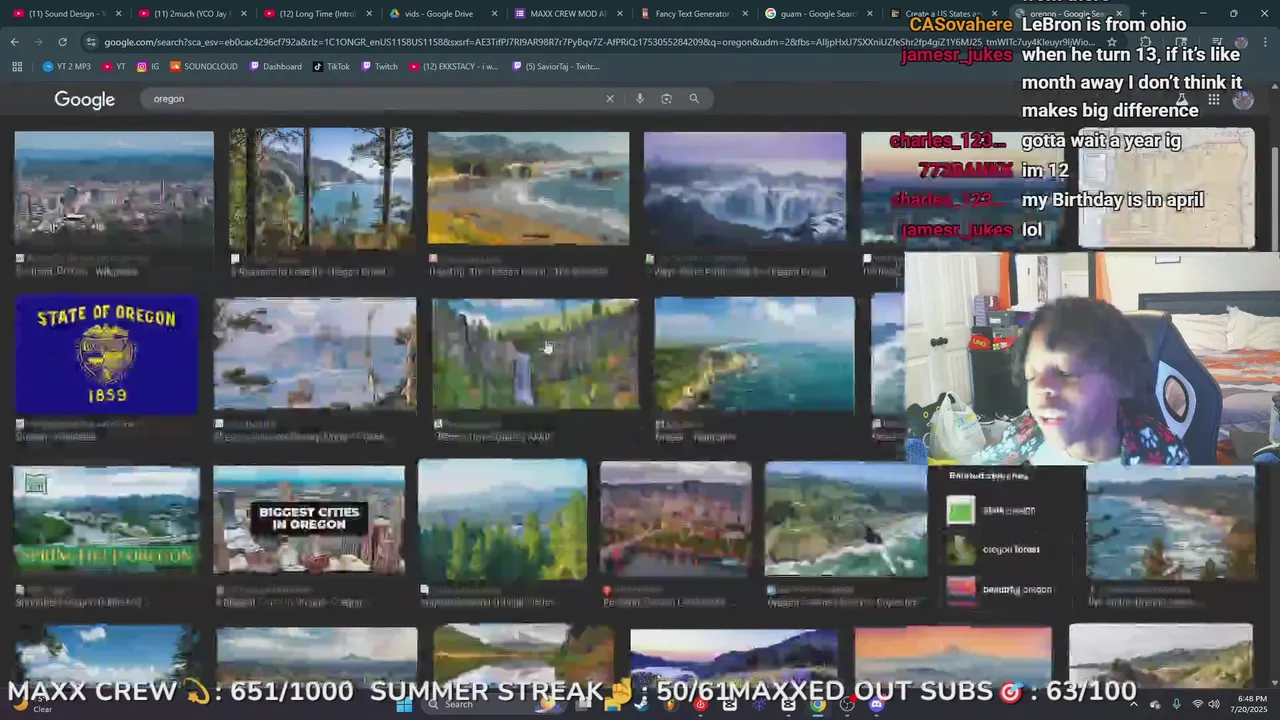
Task: Open the Springfield Oregon image
Action: [106, 520]
